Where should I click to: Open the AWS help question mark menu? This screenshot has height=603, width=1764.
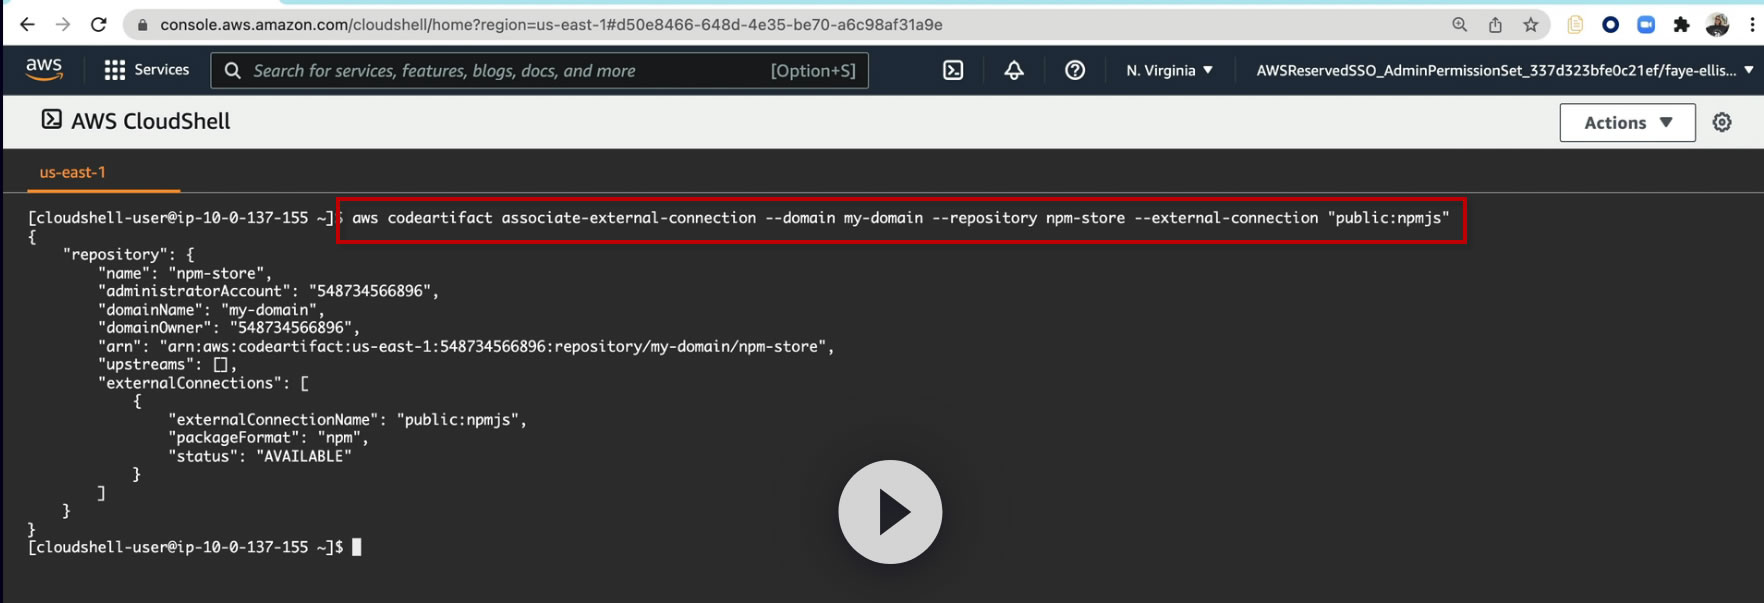1075,70
